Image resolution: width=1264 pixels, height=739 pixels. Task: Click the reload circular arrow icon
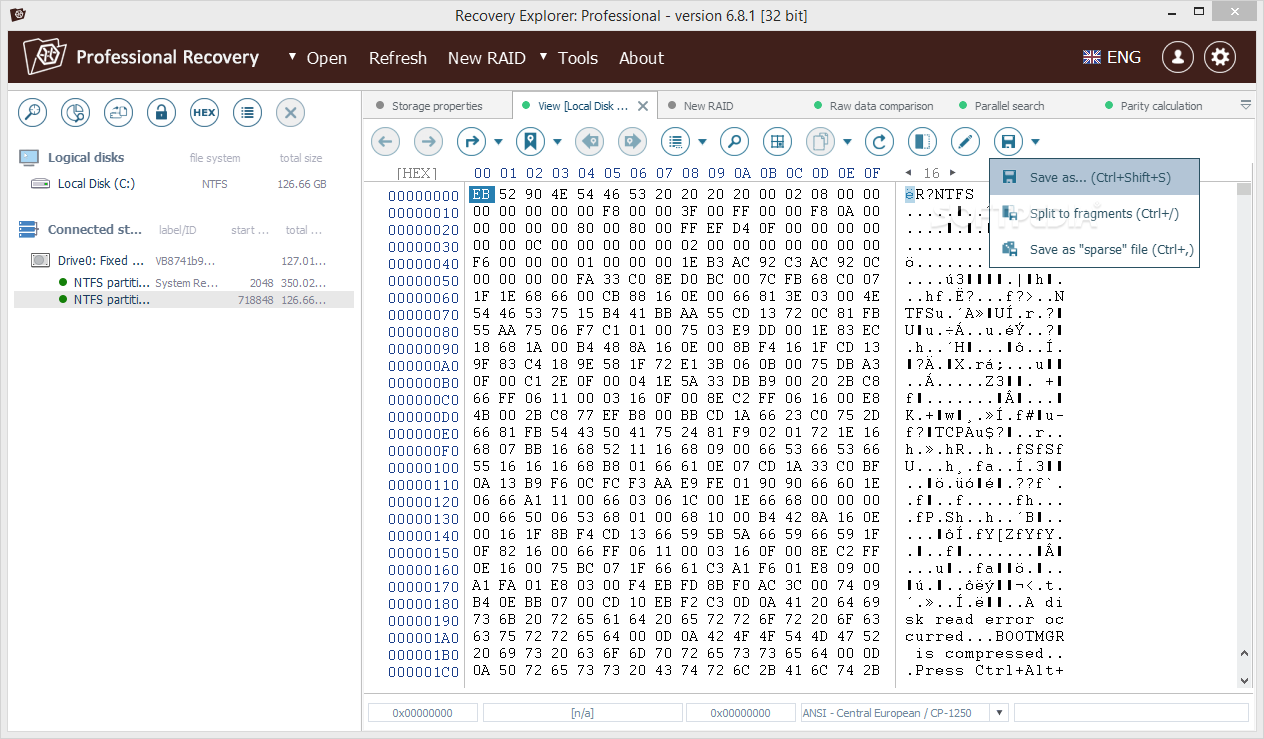pos(879,142)
